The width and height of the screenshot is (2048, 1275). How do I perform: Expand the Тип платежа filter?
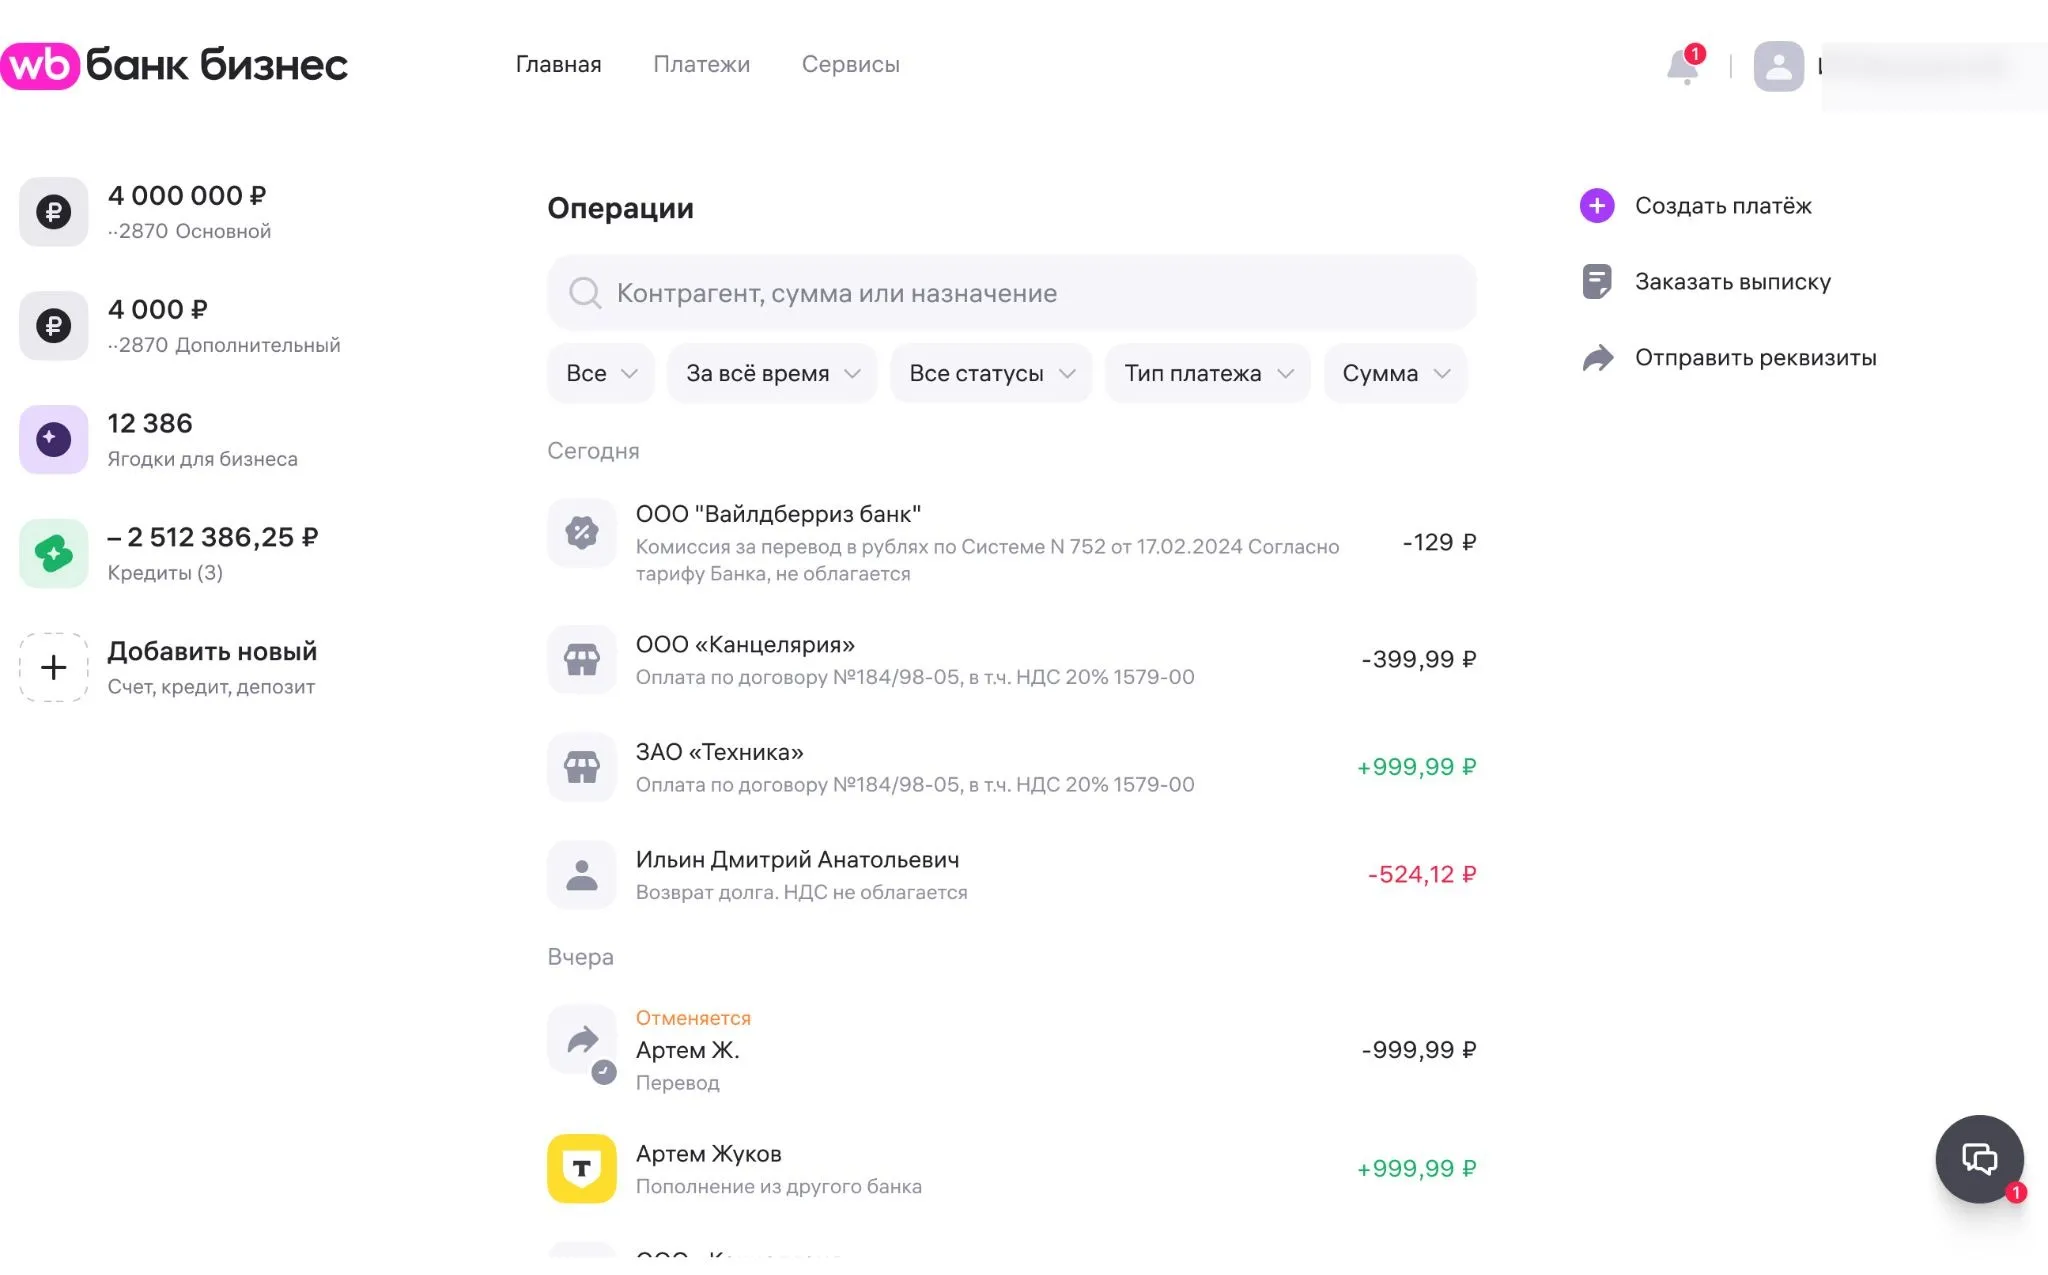point(1208,374)
